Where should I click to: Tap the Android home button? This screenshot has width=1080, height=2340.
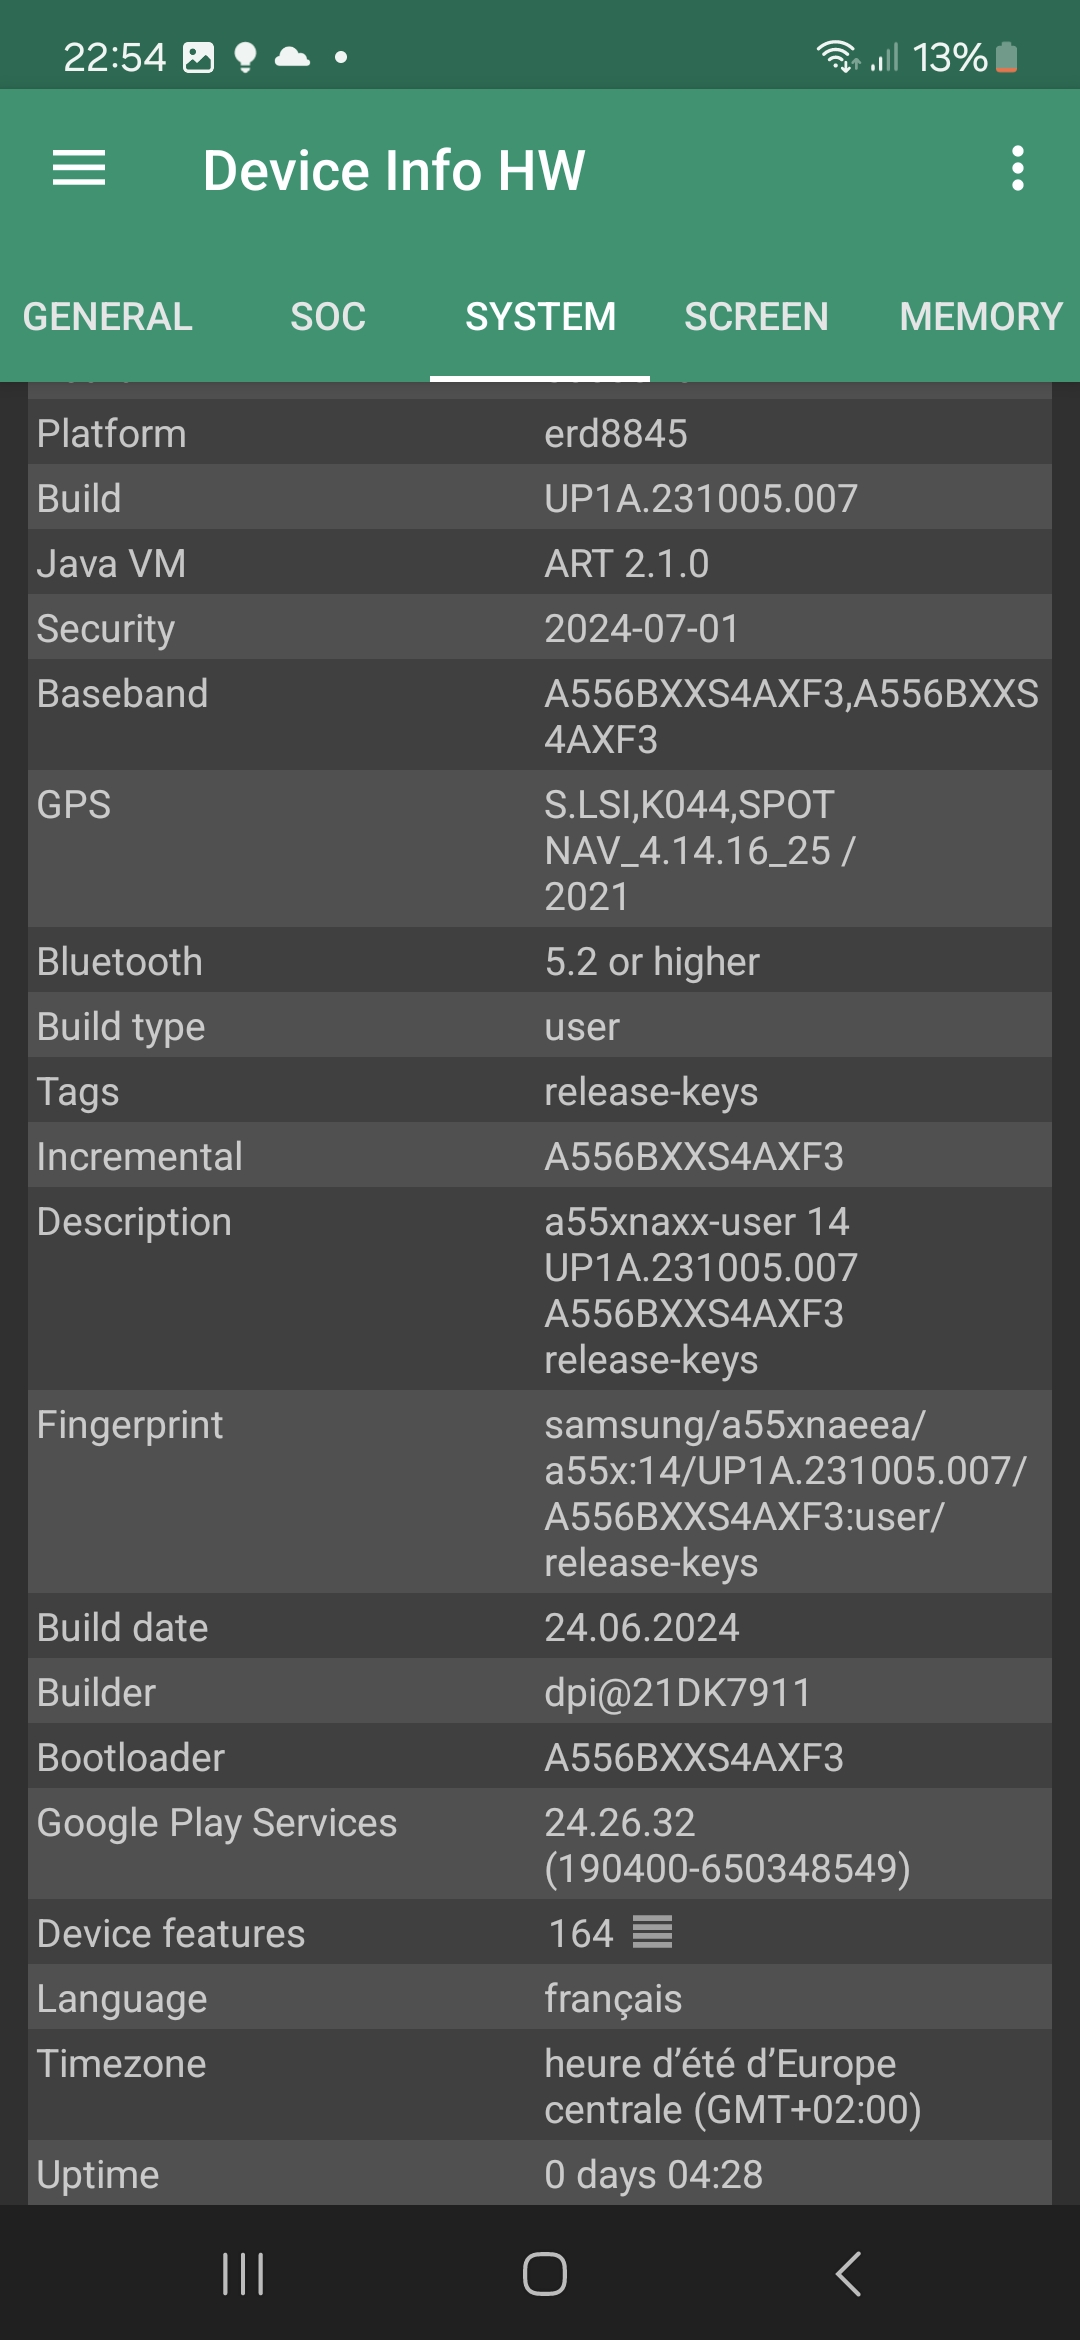pyautogui.click(x=544, y=2274)
